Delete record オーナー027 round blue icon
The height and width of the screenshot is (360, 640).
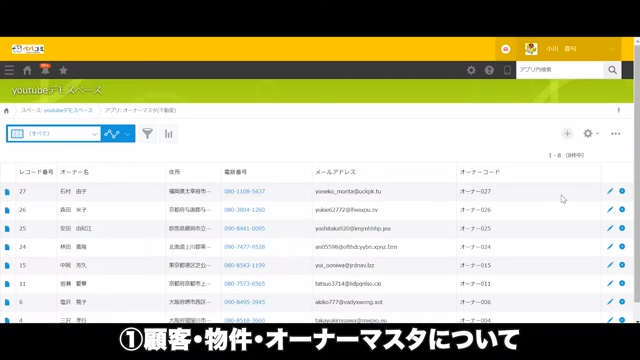[x=622, y=191]
